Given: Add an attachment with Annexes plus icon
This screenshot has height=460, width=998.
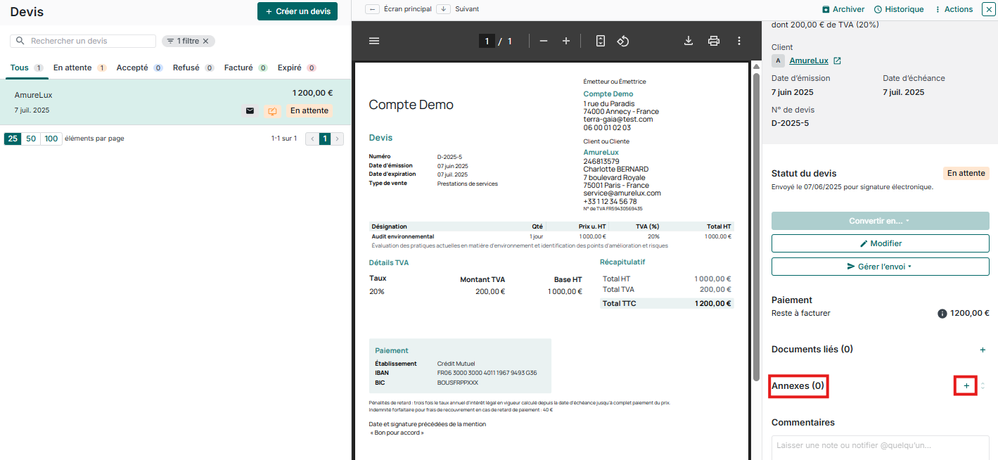Looking at the screenshot, I should [965, 385].
